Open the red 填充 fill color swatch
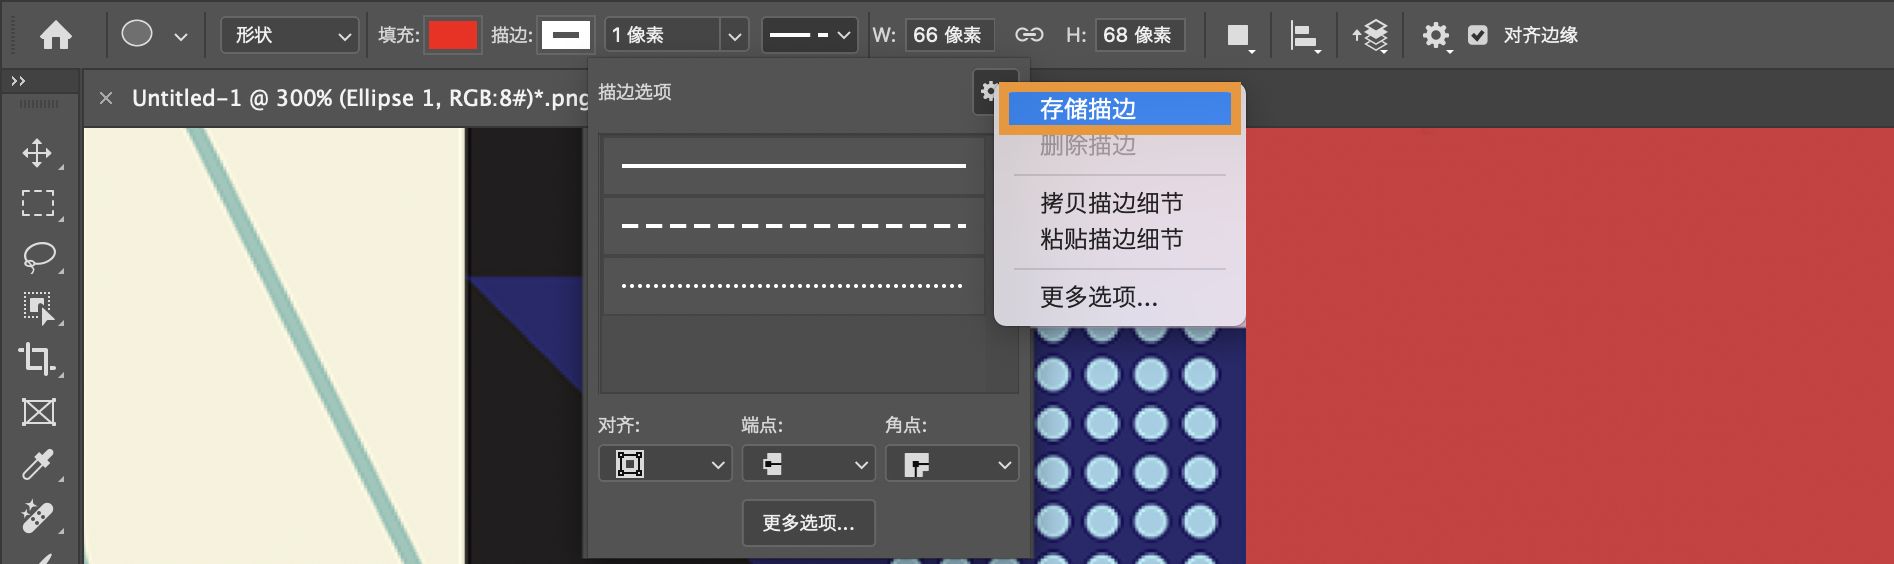 (452, 36)
